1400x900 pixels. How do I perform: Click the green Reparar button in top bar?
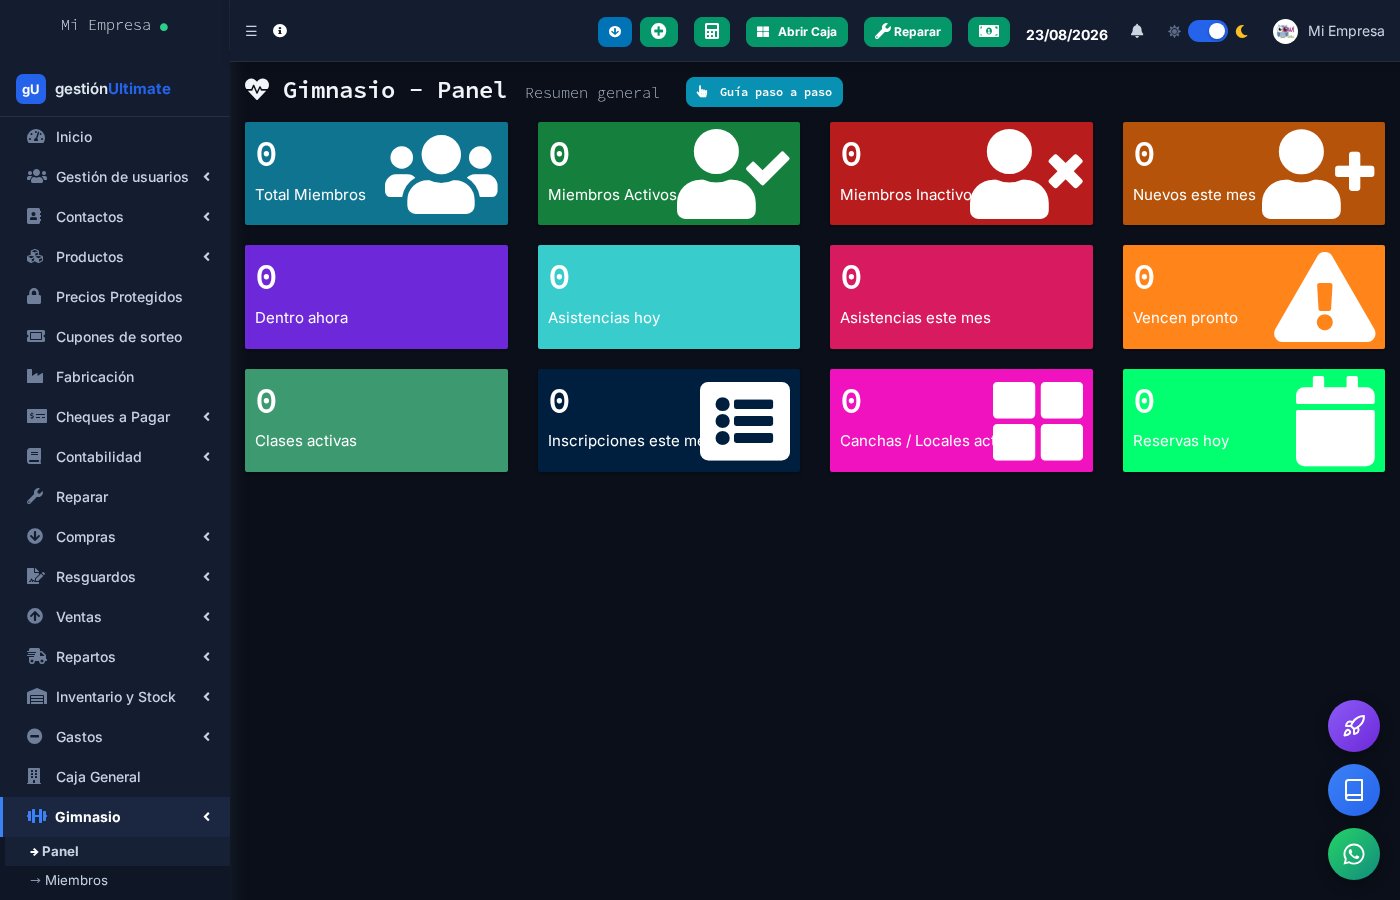coord(908,32)
